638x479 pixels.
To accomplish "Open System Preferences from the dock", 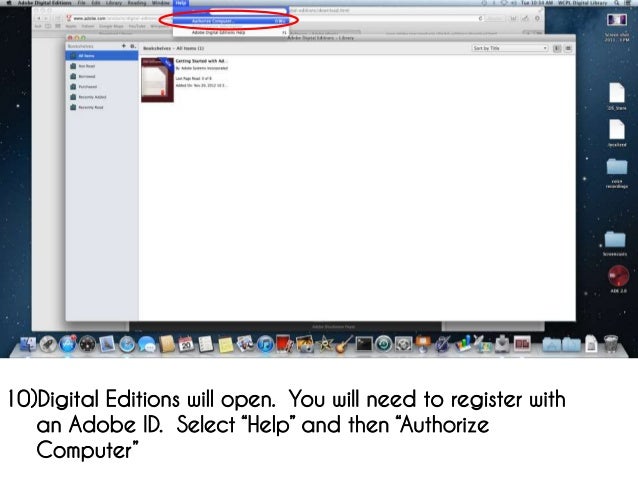I will [403, 344].
